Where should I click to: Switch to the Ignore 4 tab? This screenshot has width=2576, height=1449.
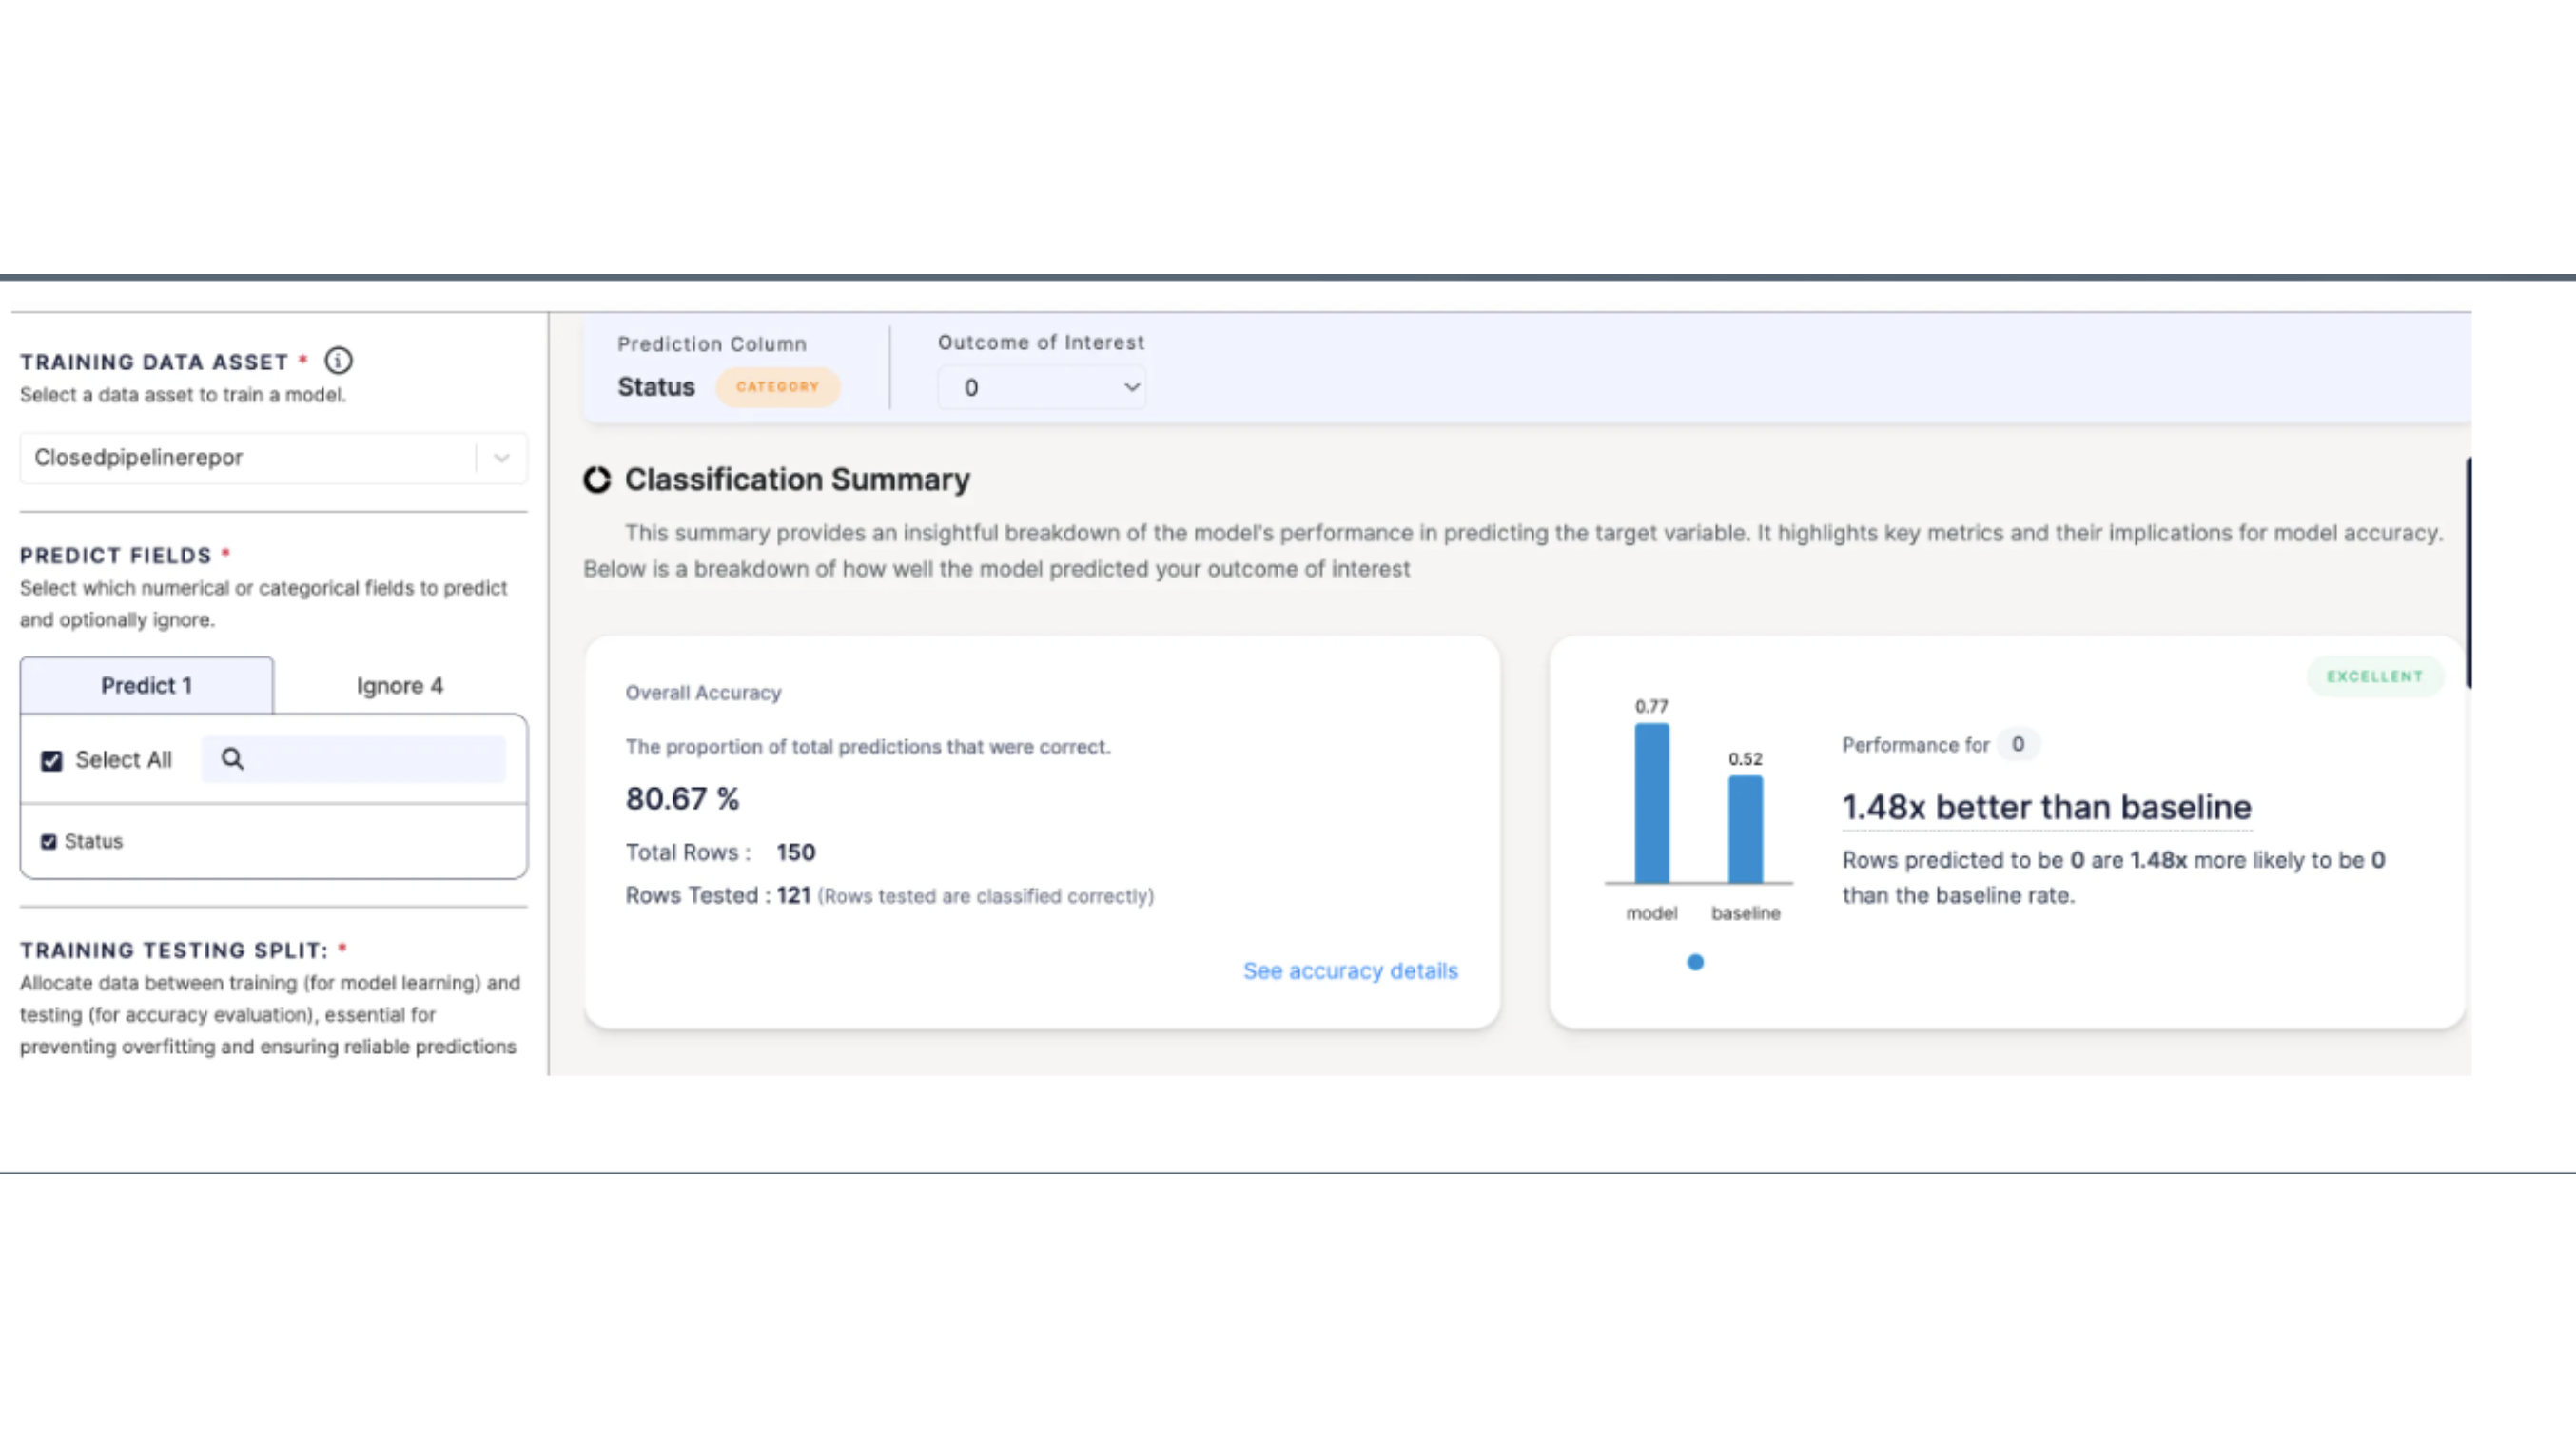[x=399, y=686]
